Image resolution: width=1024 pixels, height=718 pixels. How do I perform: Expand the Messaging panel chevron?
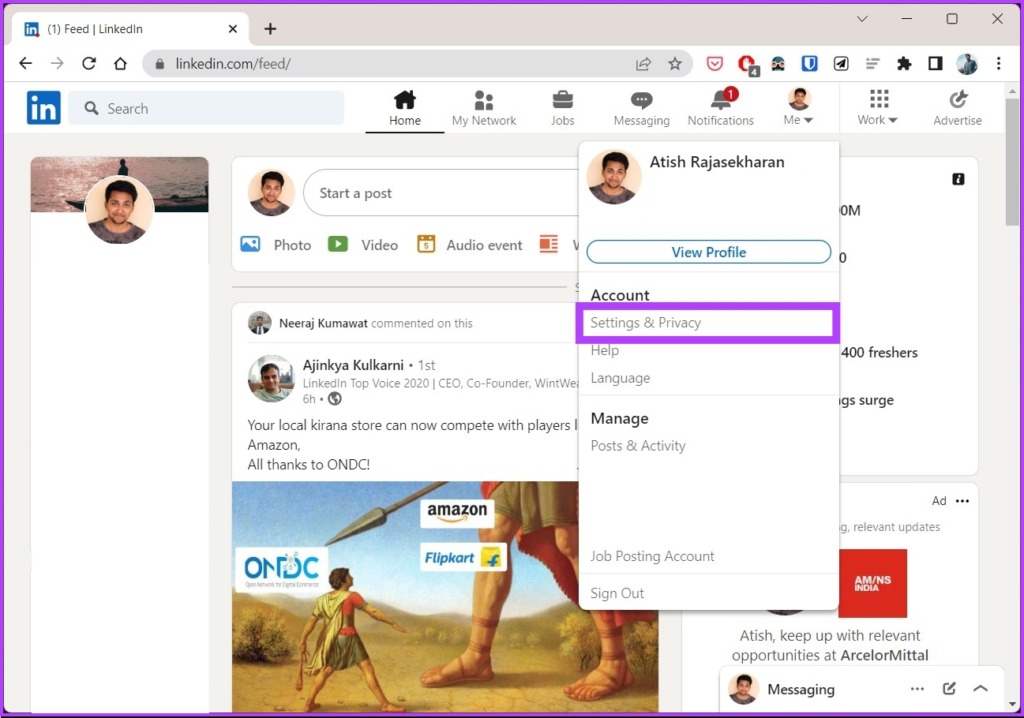click(980, 689)
